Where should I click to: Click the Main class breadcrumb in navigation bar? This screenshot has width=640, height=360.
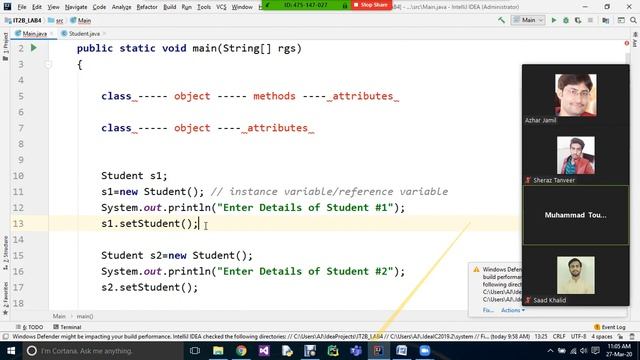[81, 20]
